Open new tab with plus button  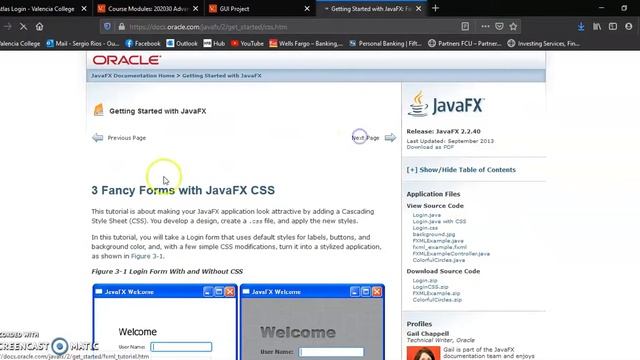click(435, 8)
